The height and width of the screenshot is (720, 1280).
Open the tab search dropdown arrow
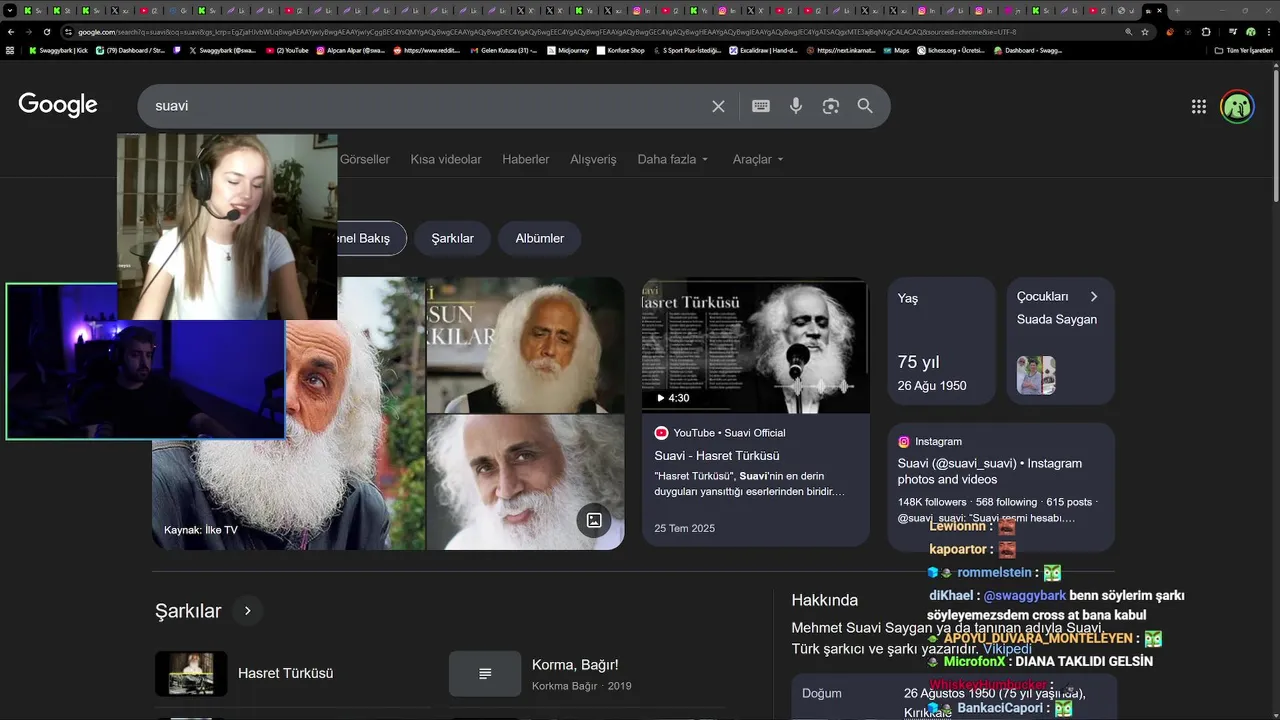(x=10, y=10)
